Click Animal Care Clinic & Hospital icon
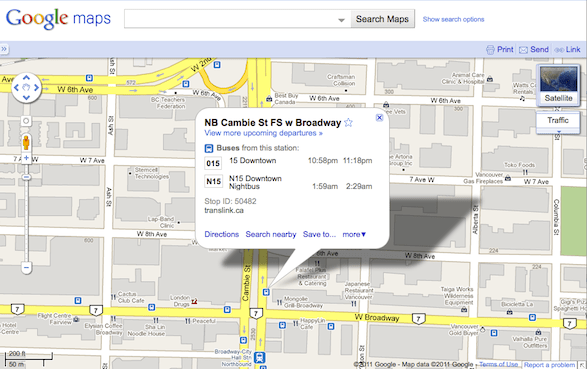 pos(490,79)
